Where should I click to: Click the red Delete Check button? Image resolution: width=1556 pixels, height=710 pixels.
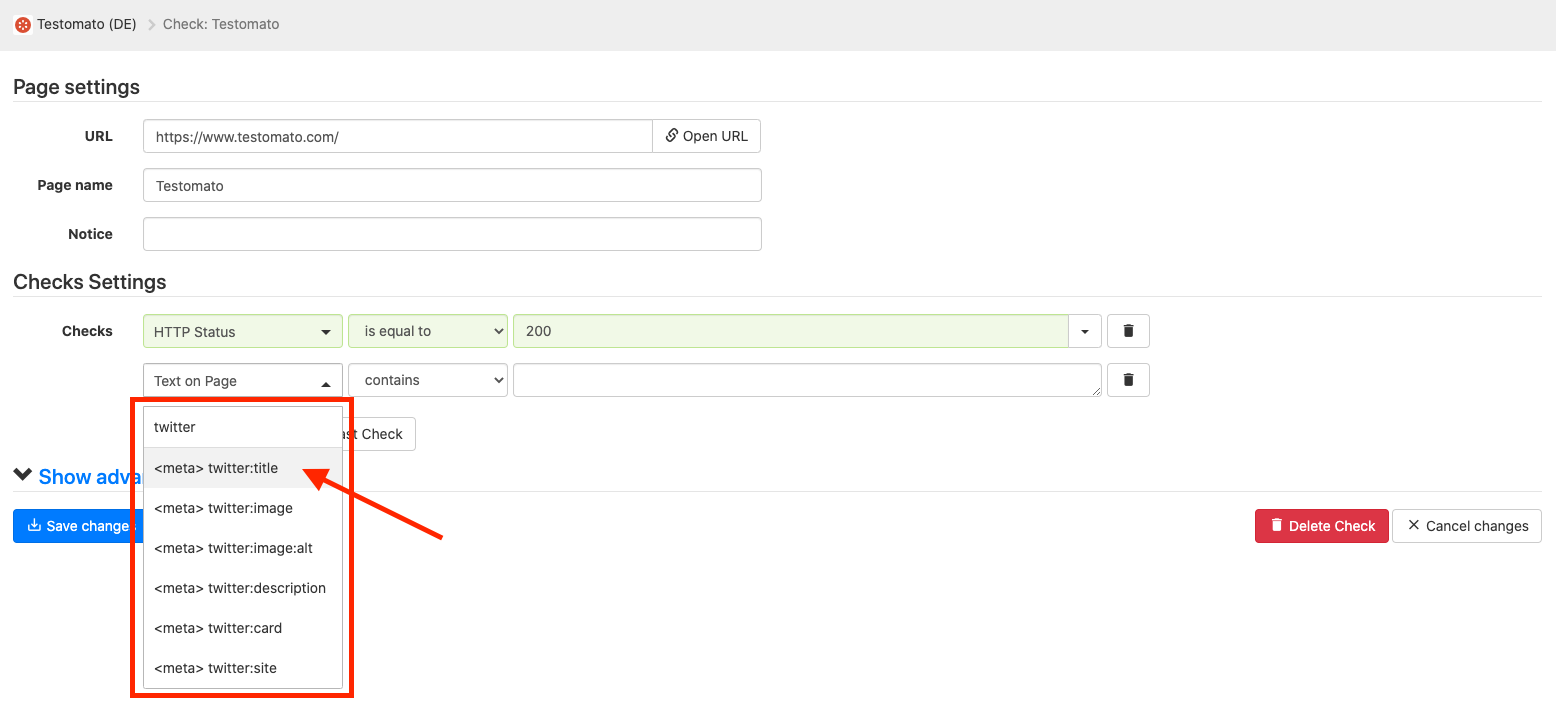(x=1321, y=526)
